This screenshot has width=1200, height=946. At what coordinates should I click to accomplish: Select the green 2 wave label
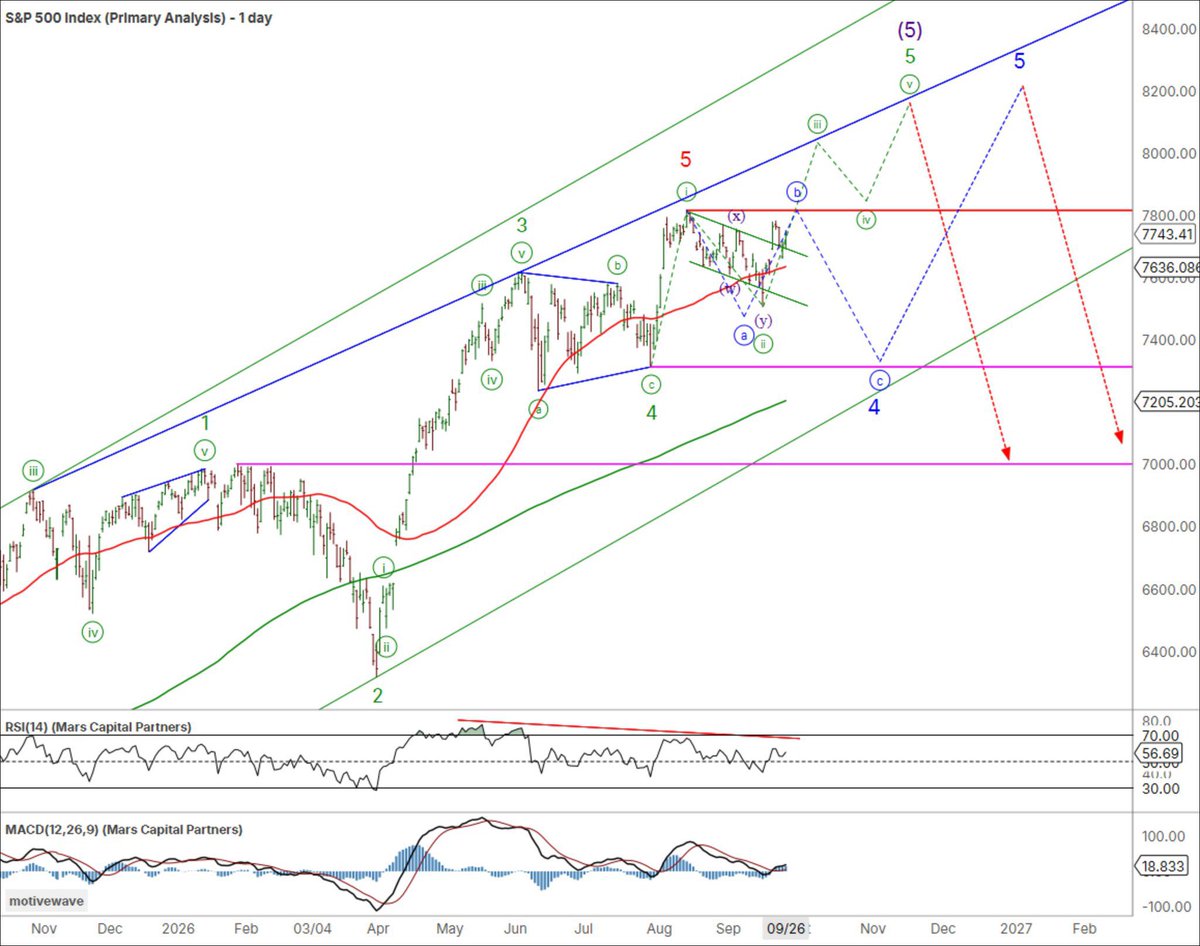pos(377,695)
